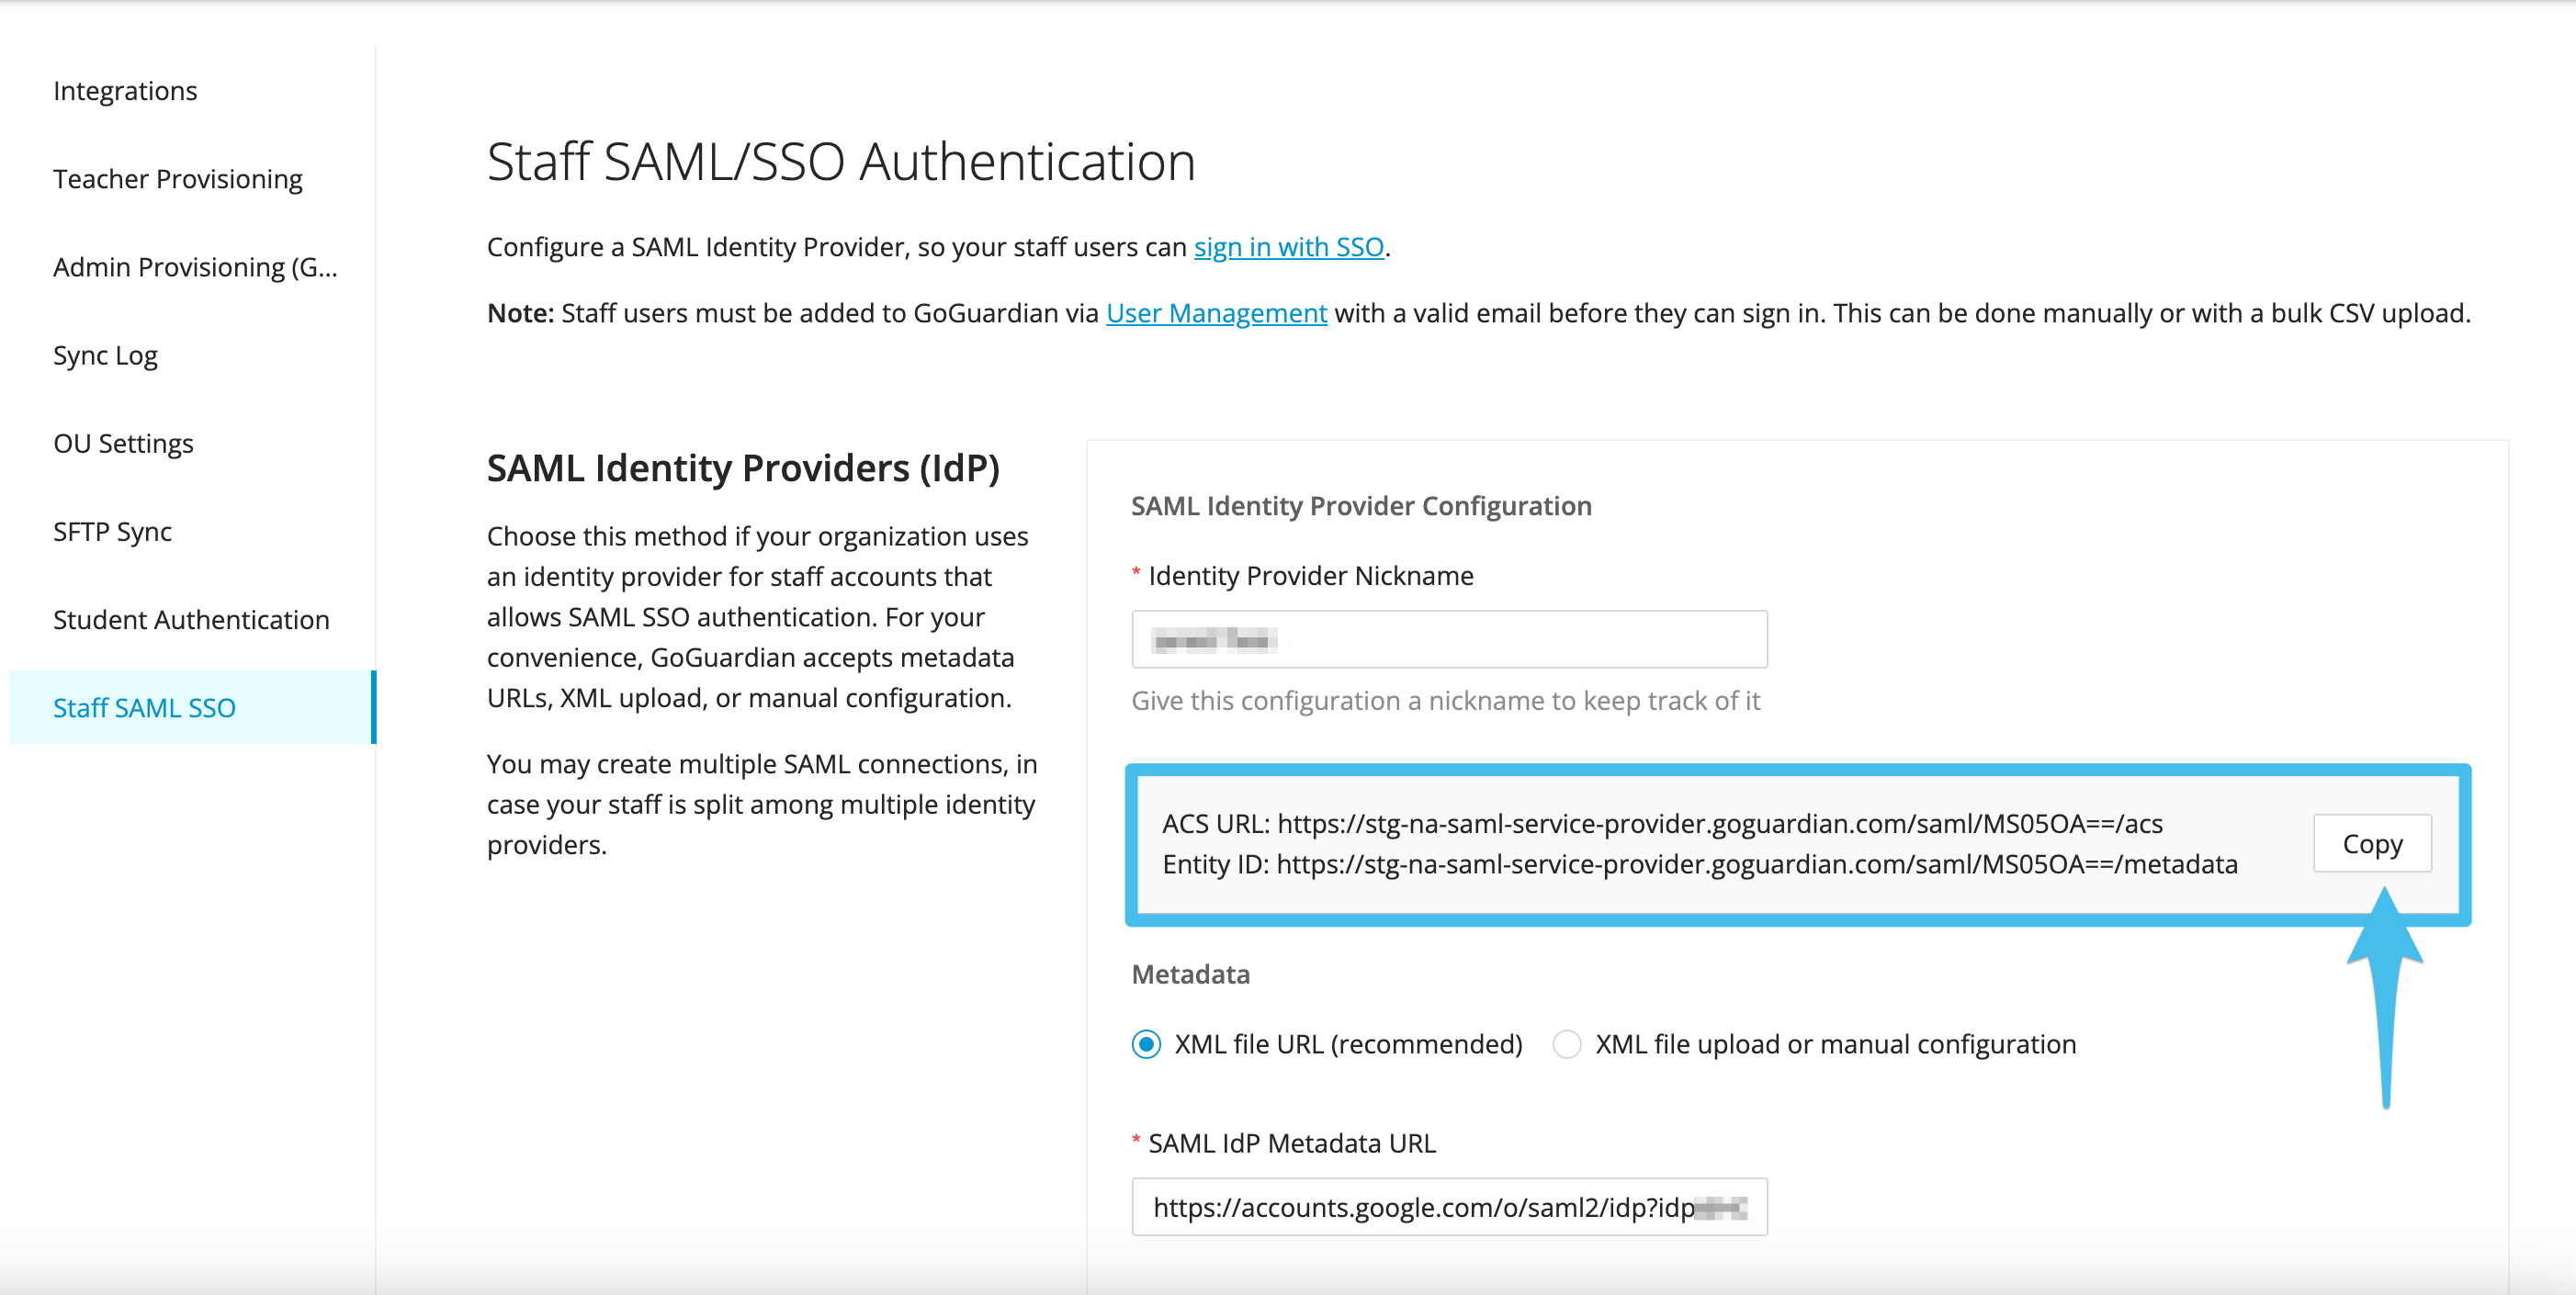Open the User Management link

(x=1216, y=313)
